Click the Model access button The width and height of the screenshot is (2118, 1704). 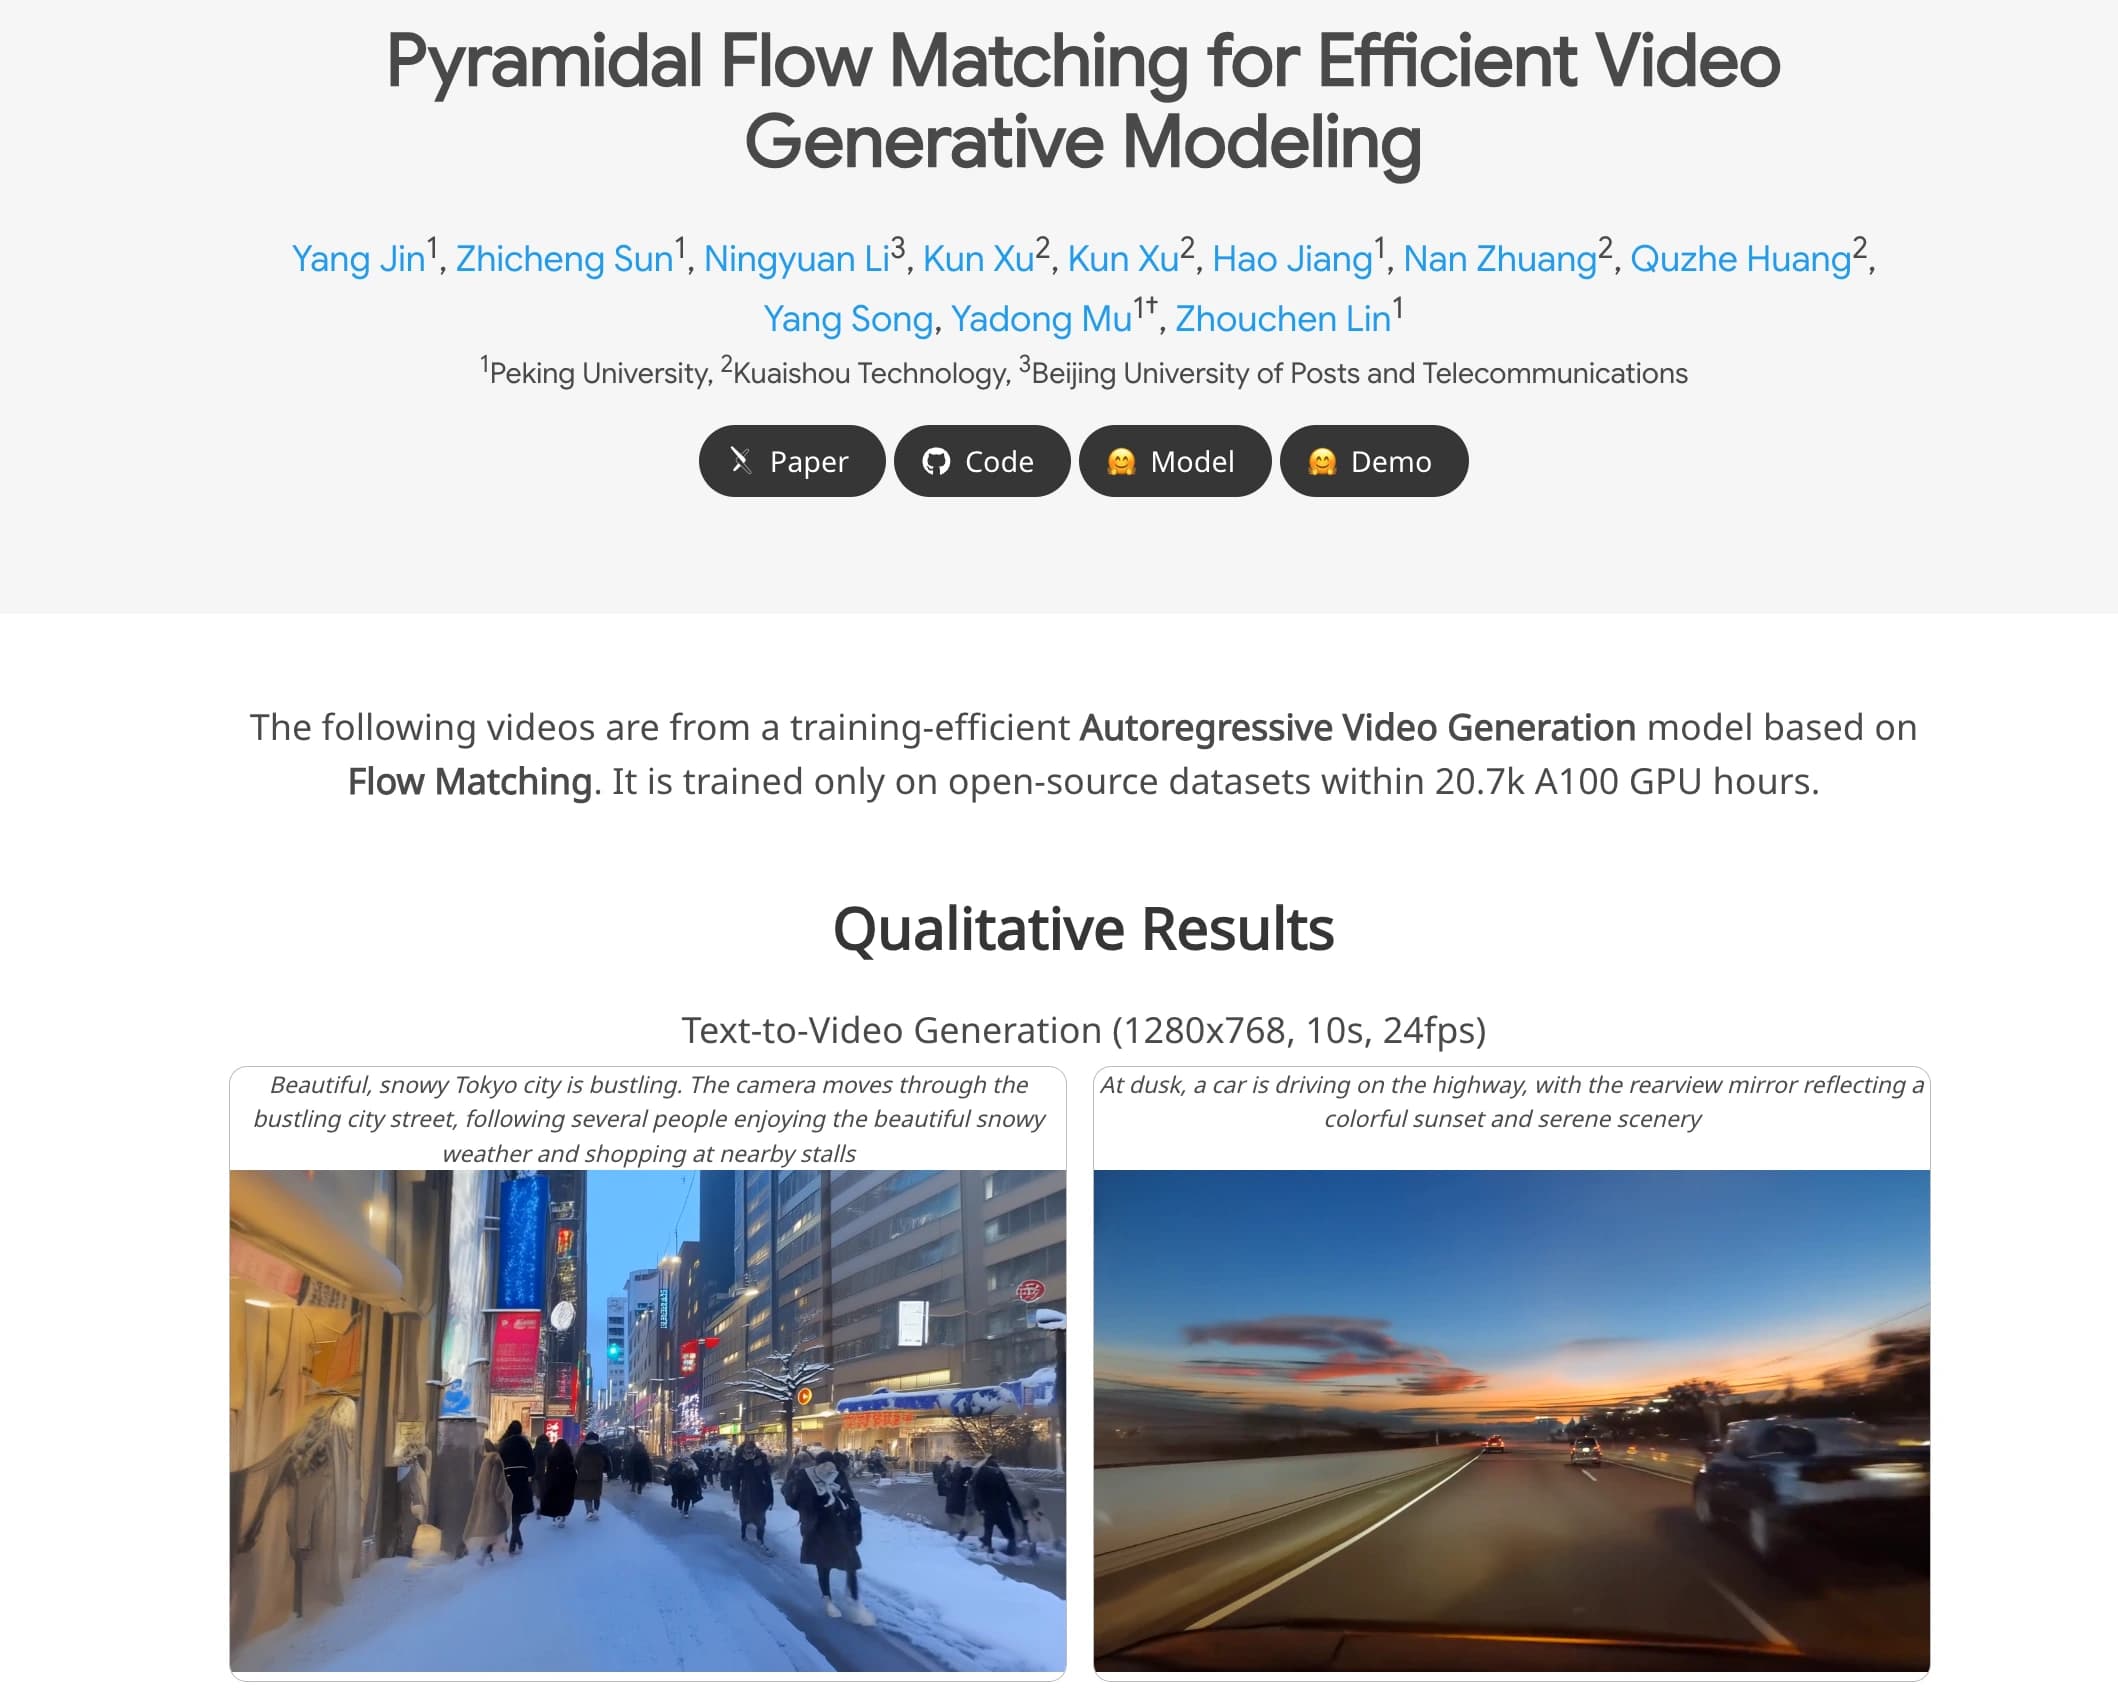coord(1174,461)
